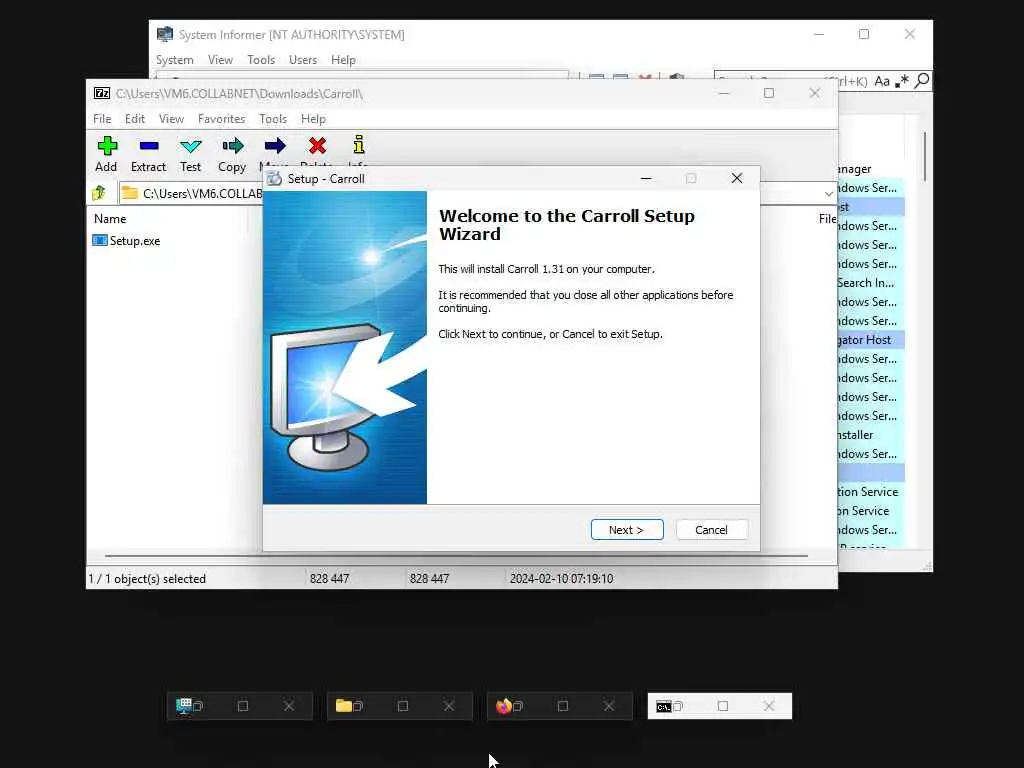
Task: Click the Setup.exe file icon
Action: (100, 240)
